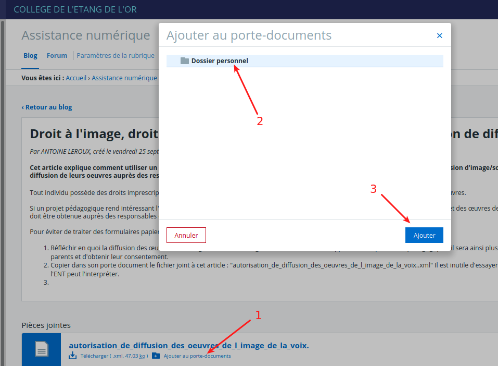Viewport: 498px width, 366px height.
Task: Click the Assistance numérique page heading
Action: [x=86, y=35]
